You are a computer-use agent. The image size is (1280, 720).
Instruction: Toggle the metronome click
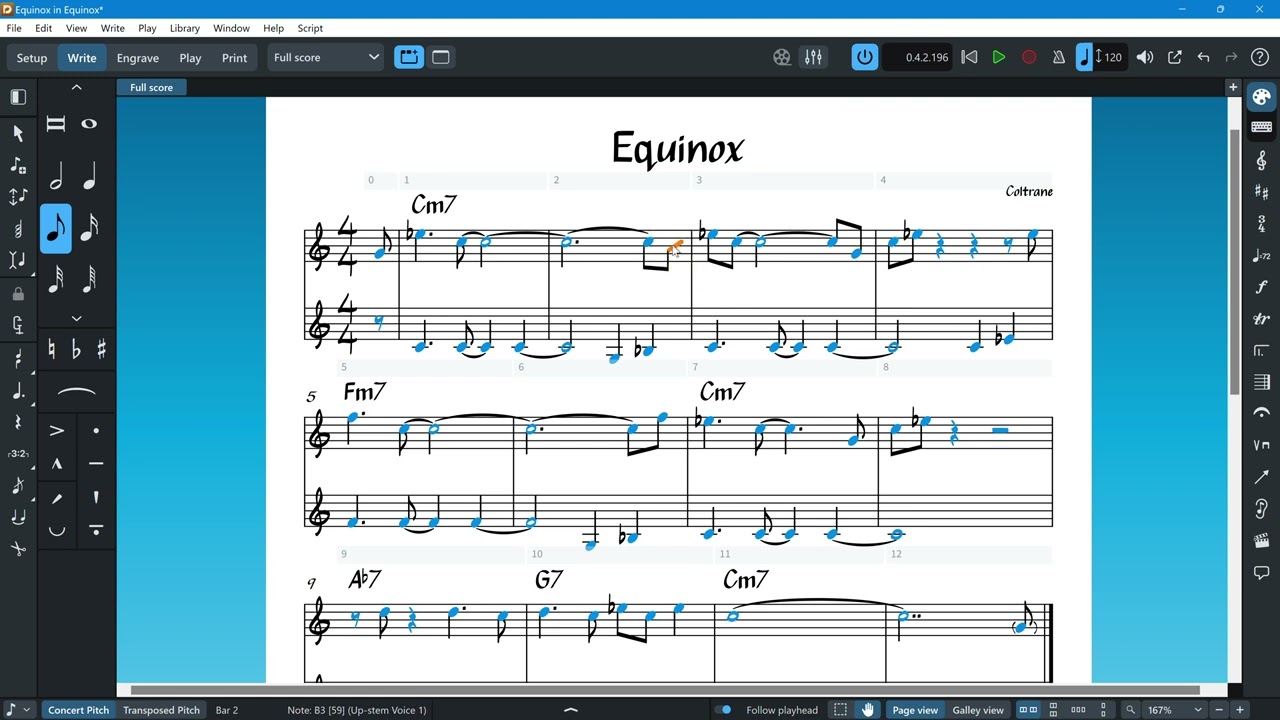click(x=1058, y=57)
